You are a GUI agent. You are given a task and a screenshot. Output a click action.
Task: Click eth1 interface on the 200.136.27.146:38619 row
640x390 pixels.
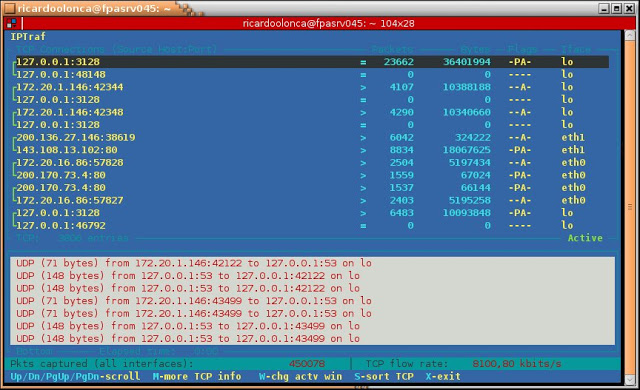pyautogui.click(x=573, y=137)
